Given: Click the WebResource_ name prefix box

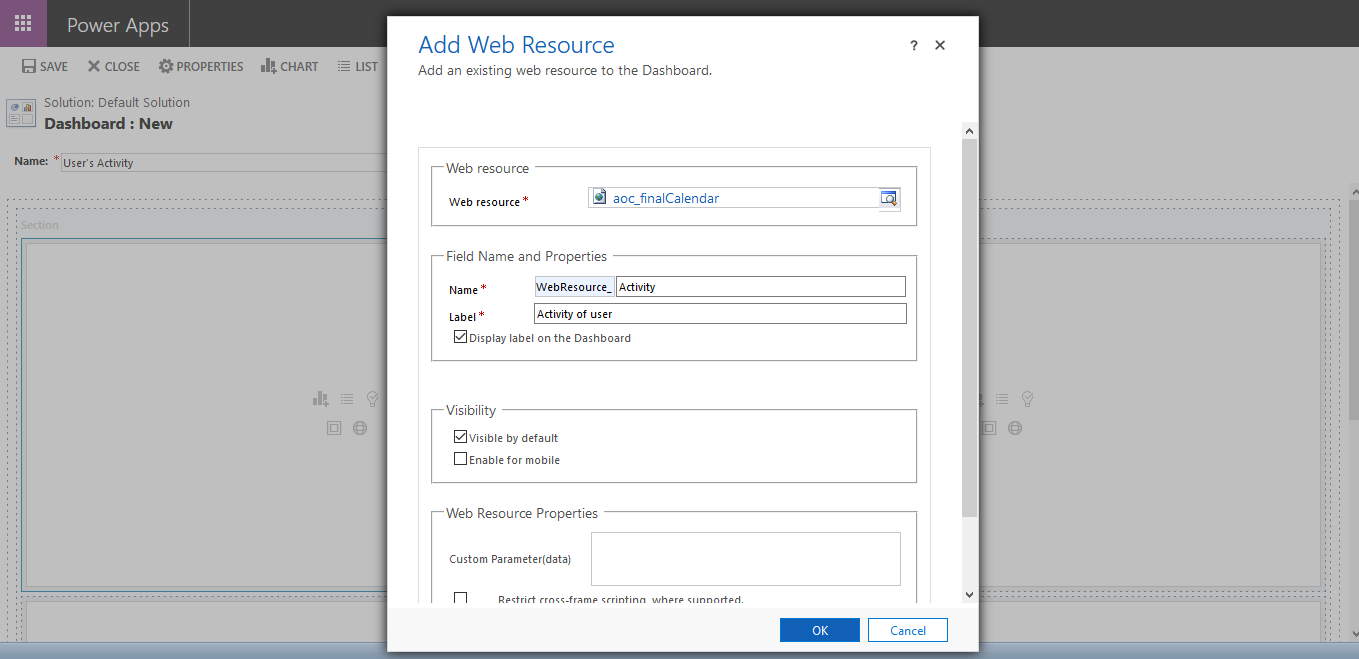Looking at the screenshot, I should tap(575, 287).
